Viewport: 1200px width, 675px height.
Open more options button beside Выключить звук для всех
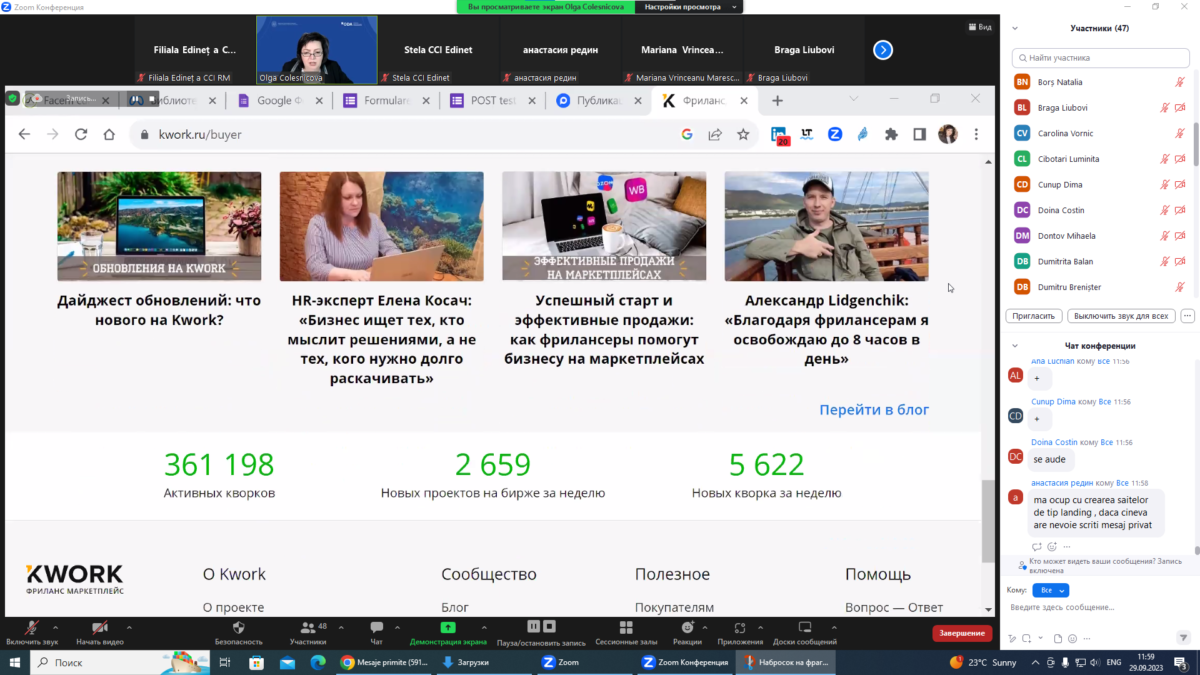point(1187,316)
